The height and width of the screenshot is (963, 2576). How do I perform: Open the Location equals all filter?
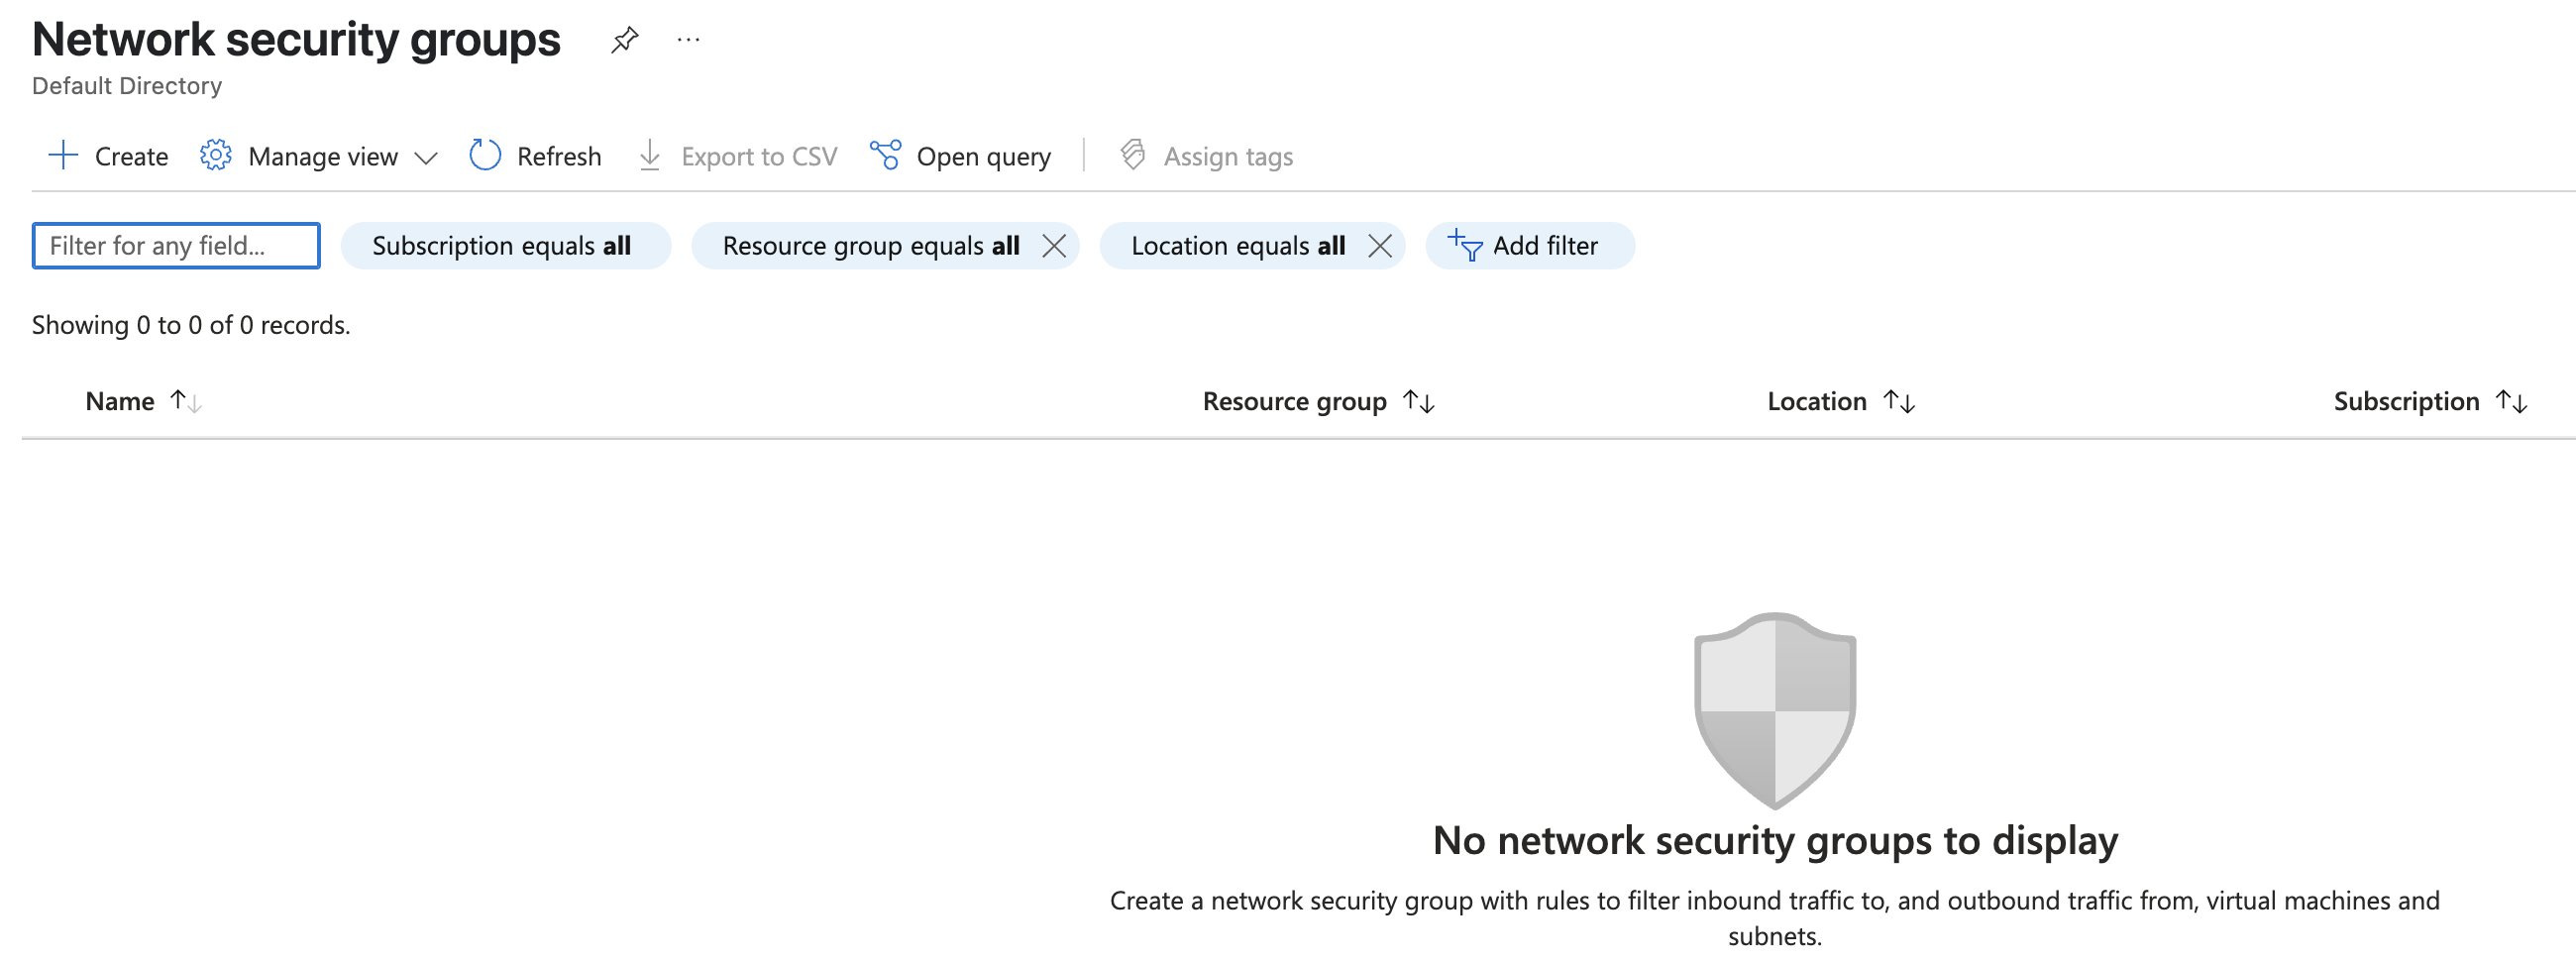pos(1237,246)
